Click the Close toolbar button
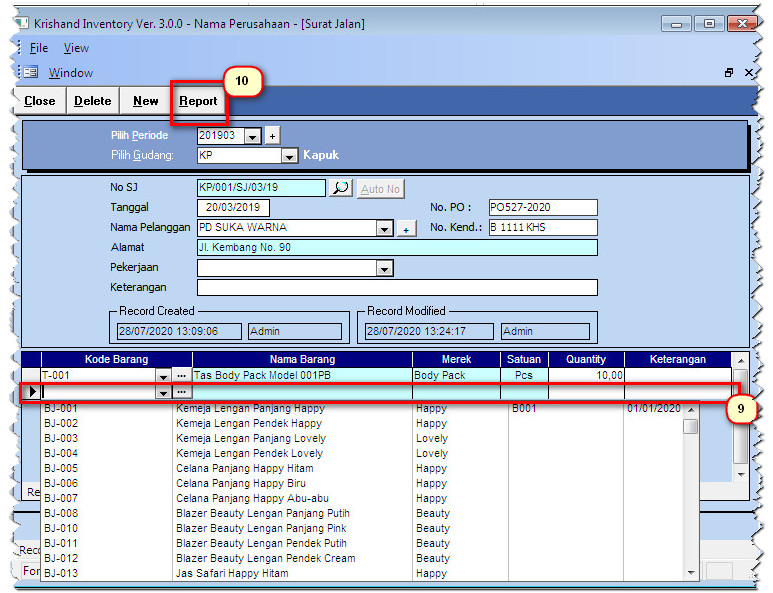The height and width of the screenshot is (593, 773). 40,101
